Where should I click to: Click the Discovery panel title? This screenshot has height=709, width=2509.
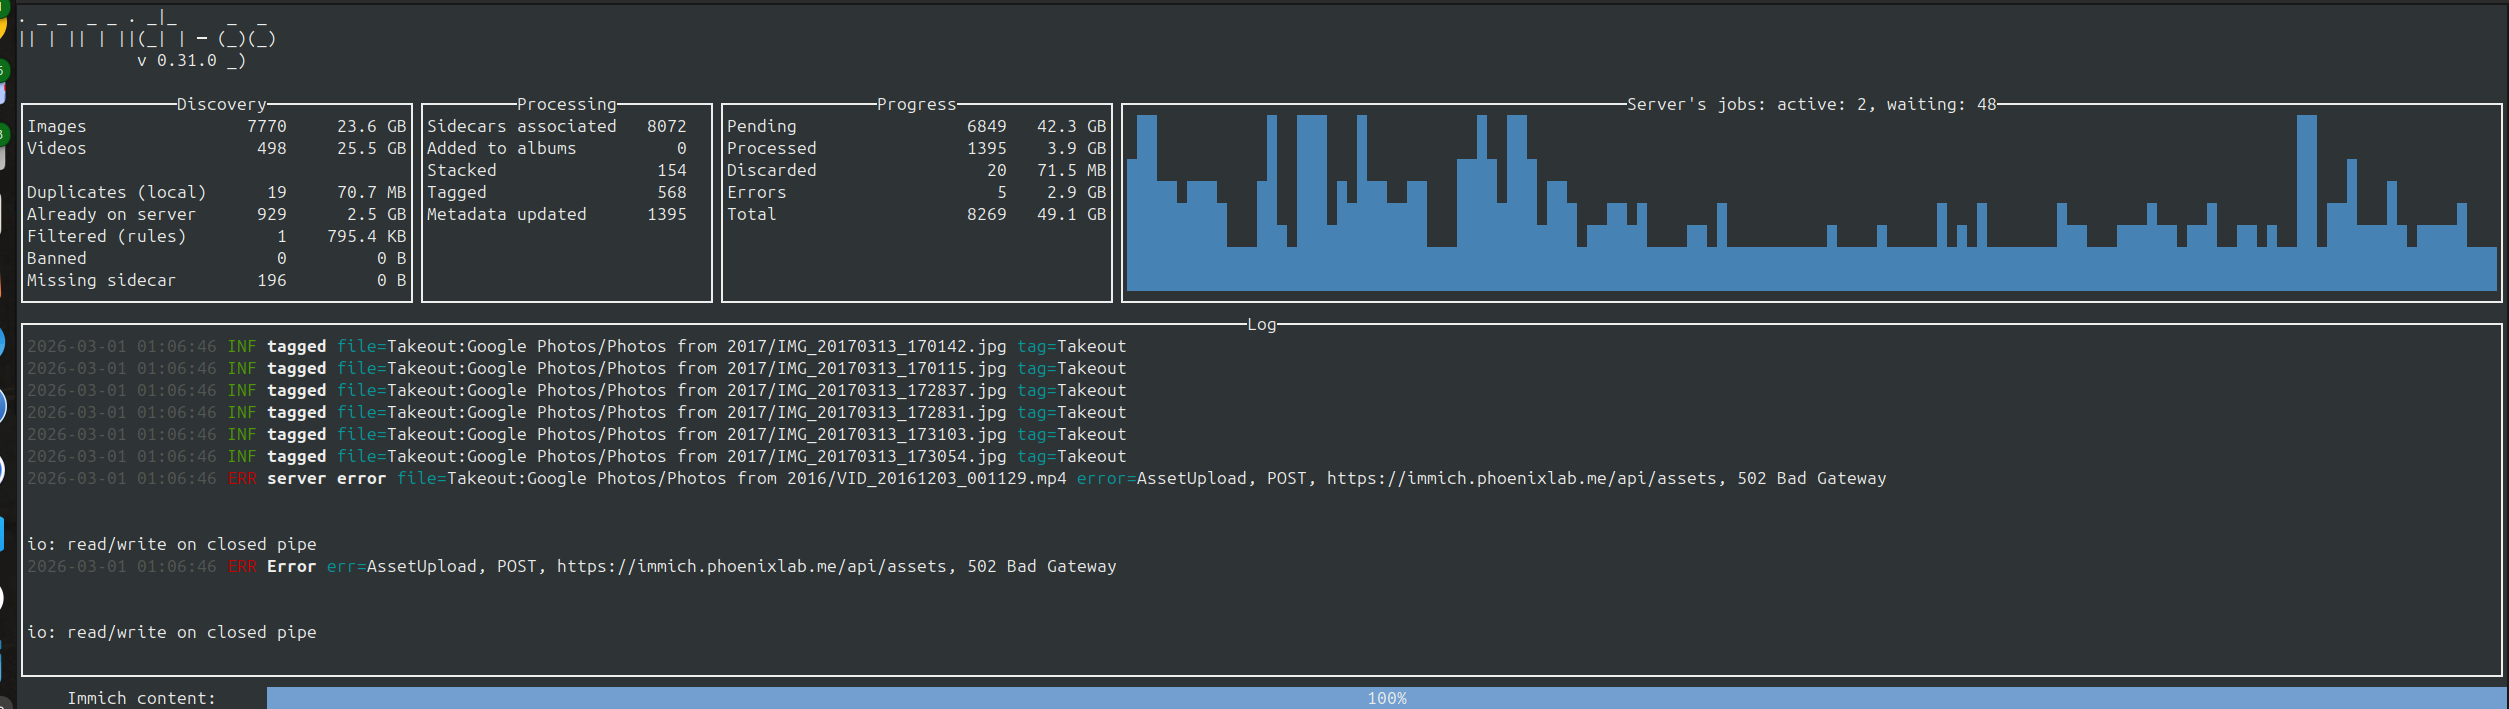tap(221, 104)
